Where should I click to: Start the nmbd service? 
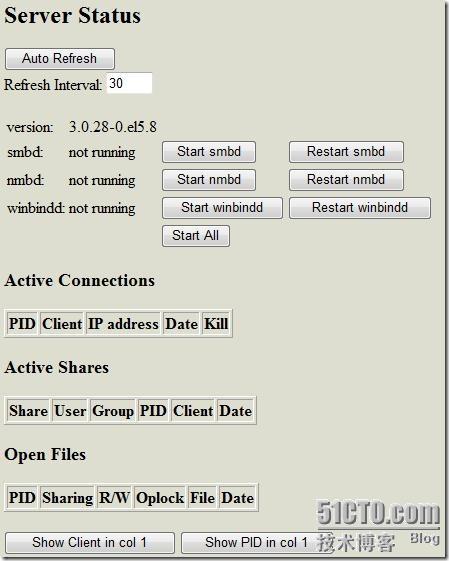point(209,180)
